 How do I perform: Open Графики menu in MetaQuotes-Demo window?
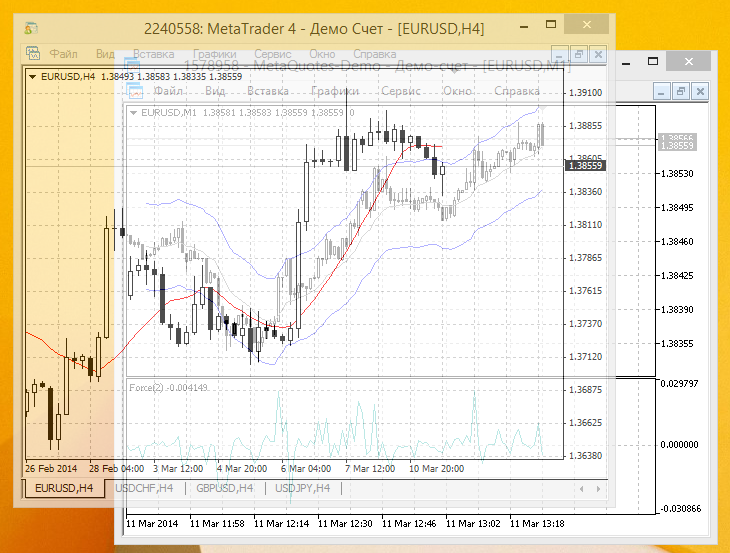335,91
